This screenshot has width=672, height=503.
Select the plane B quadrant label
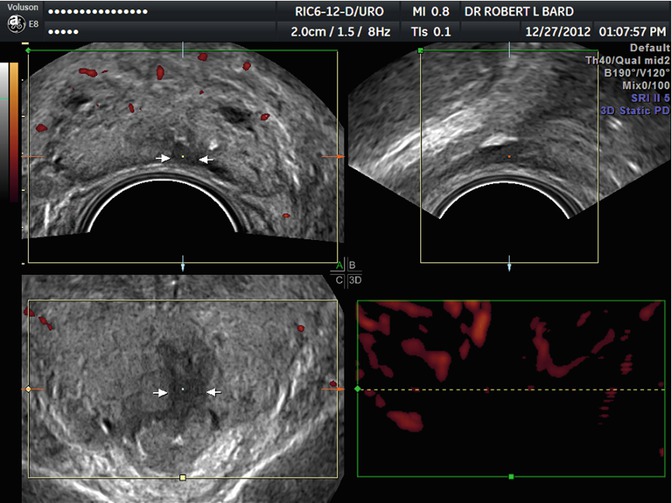point(352,265)
